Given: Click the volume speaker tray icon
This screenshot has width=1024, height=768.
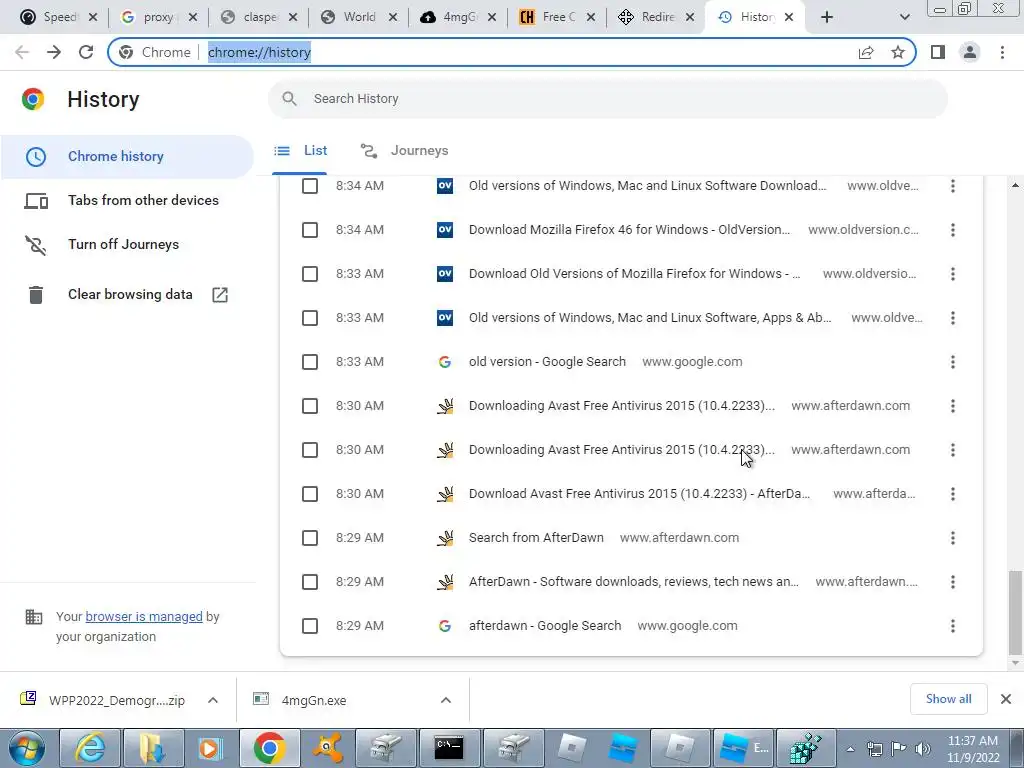Looking at the screenshot, I should (x=923, y=748).
